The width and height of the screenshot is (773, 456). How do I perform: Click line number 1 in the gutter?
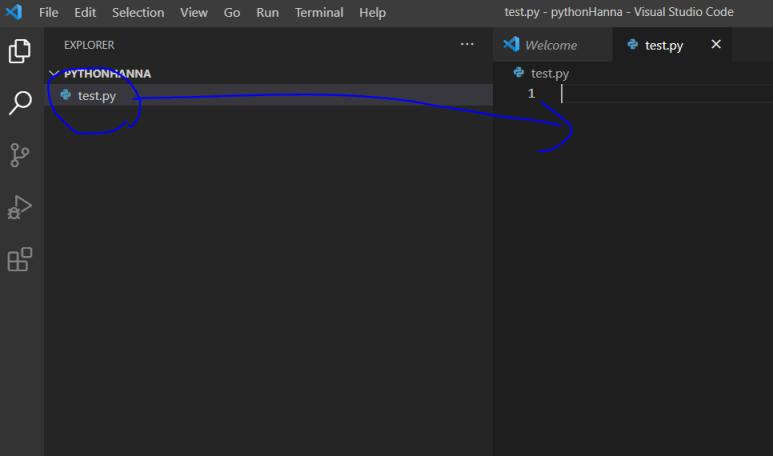coord(531,93)
